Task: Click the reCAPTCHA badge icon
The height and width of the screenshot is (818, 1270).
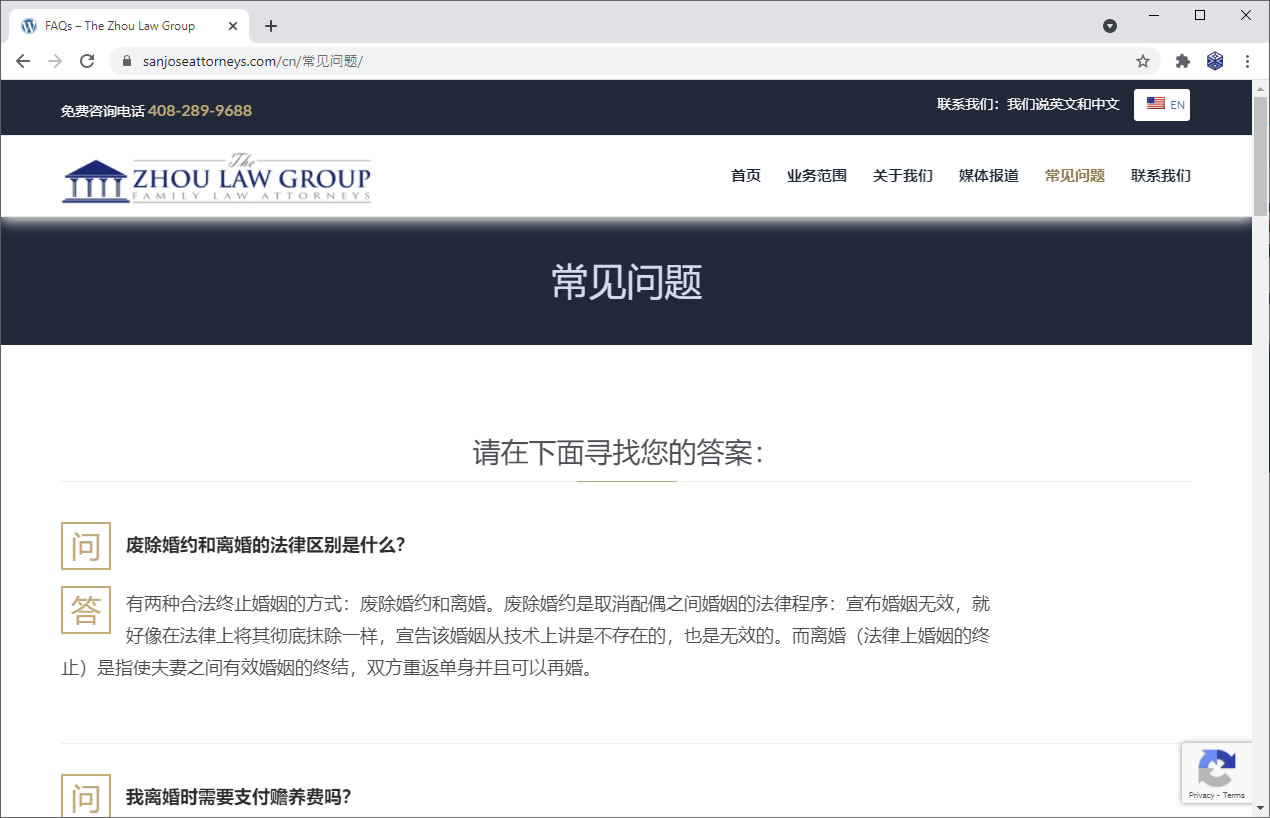Action: 1216,771
